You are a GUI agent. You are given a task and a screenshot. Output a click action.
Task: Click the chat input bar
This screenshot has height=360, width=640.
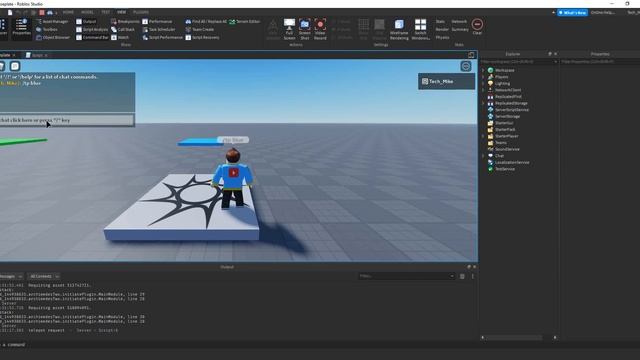click(x=67, y=120)
